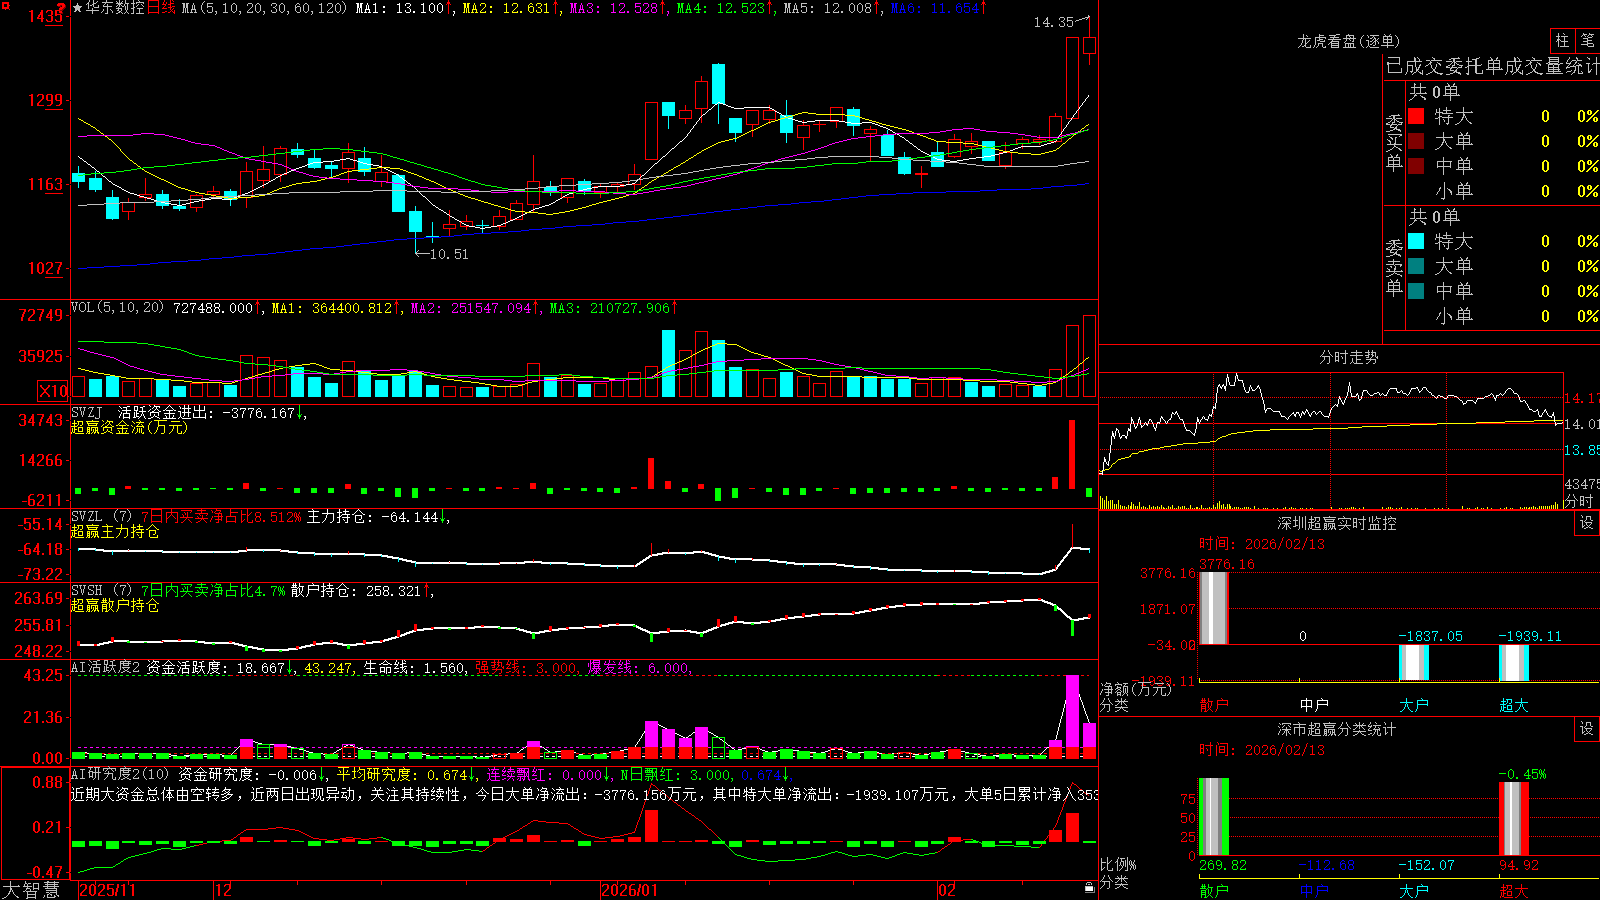Click the 散户 bar in 深圳超赢实时监控

click(1213, 608)
